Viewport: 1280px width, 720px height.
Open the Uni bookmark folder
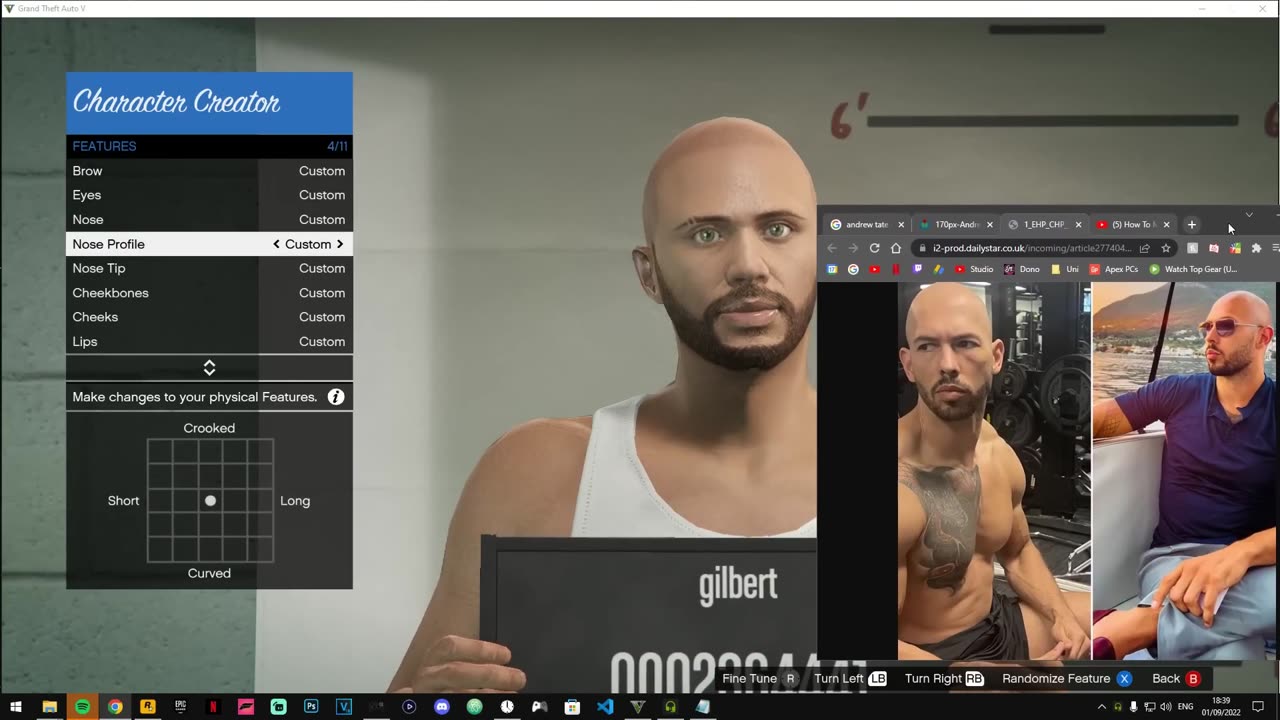click(1065, 269)
